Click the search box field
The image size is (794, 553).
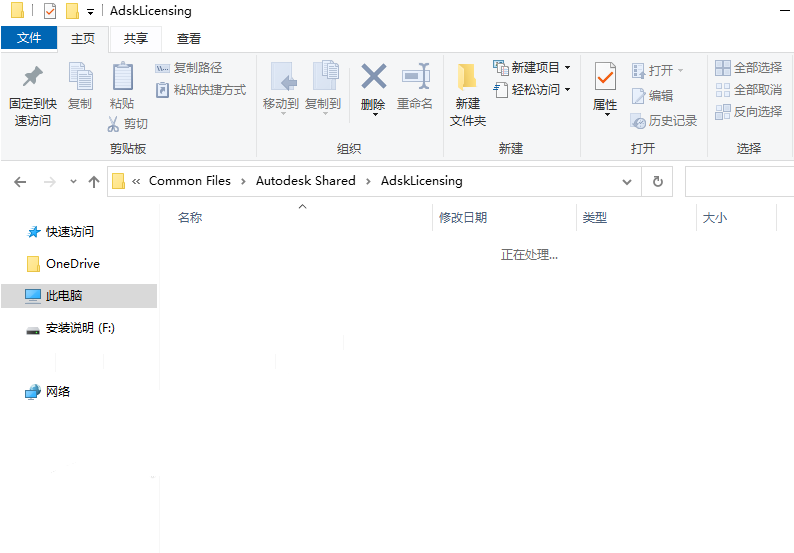point(739,181)
